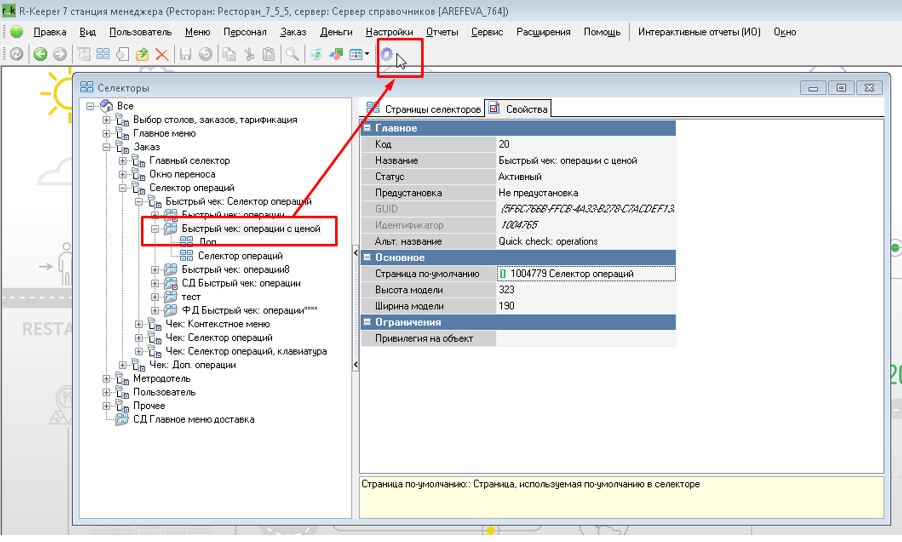Open dropdown arrow beside grid view icon
The height and width of the screenshot is (542, 902).
[x=368, y=54]
